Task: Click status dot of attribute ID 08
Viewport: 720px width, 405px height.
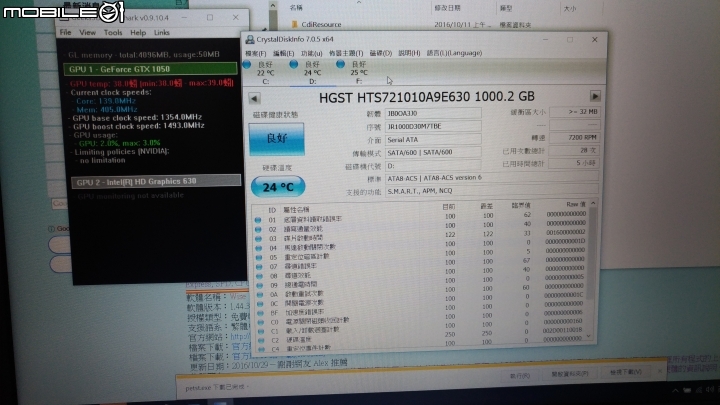Action: click(x=259, y=276)
